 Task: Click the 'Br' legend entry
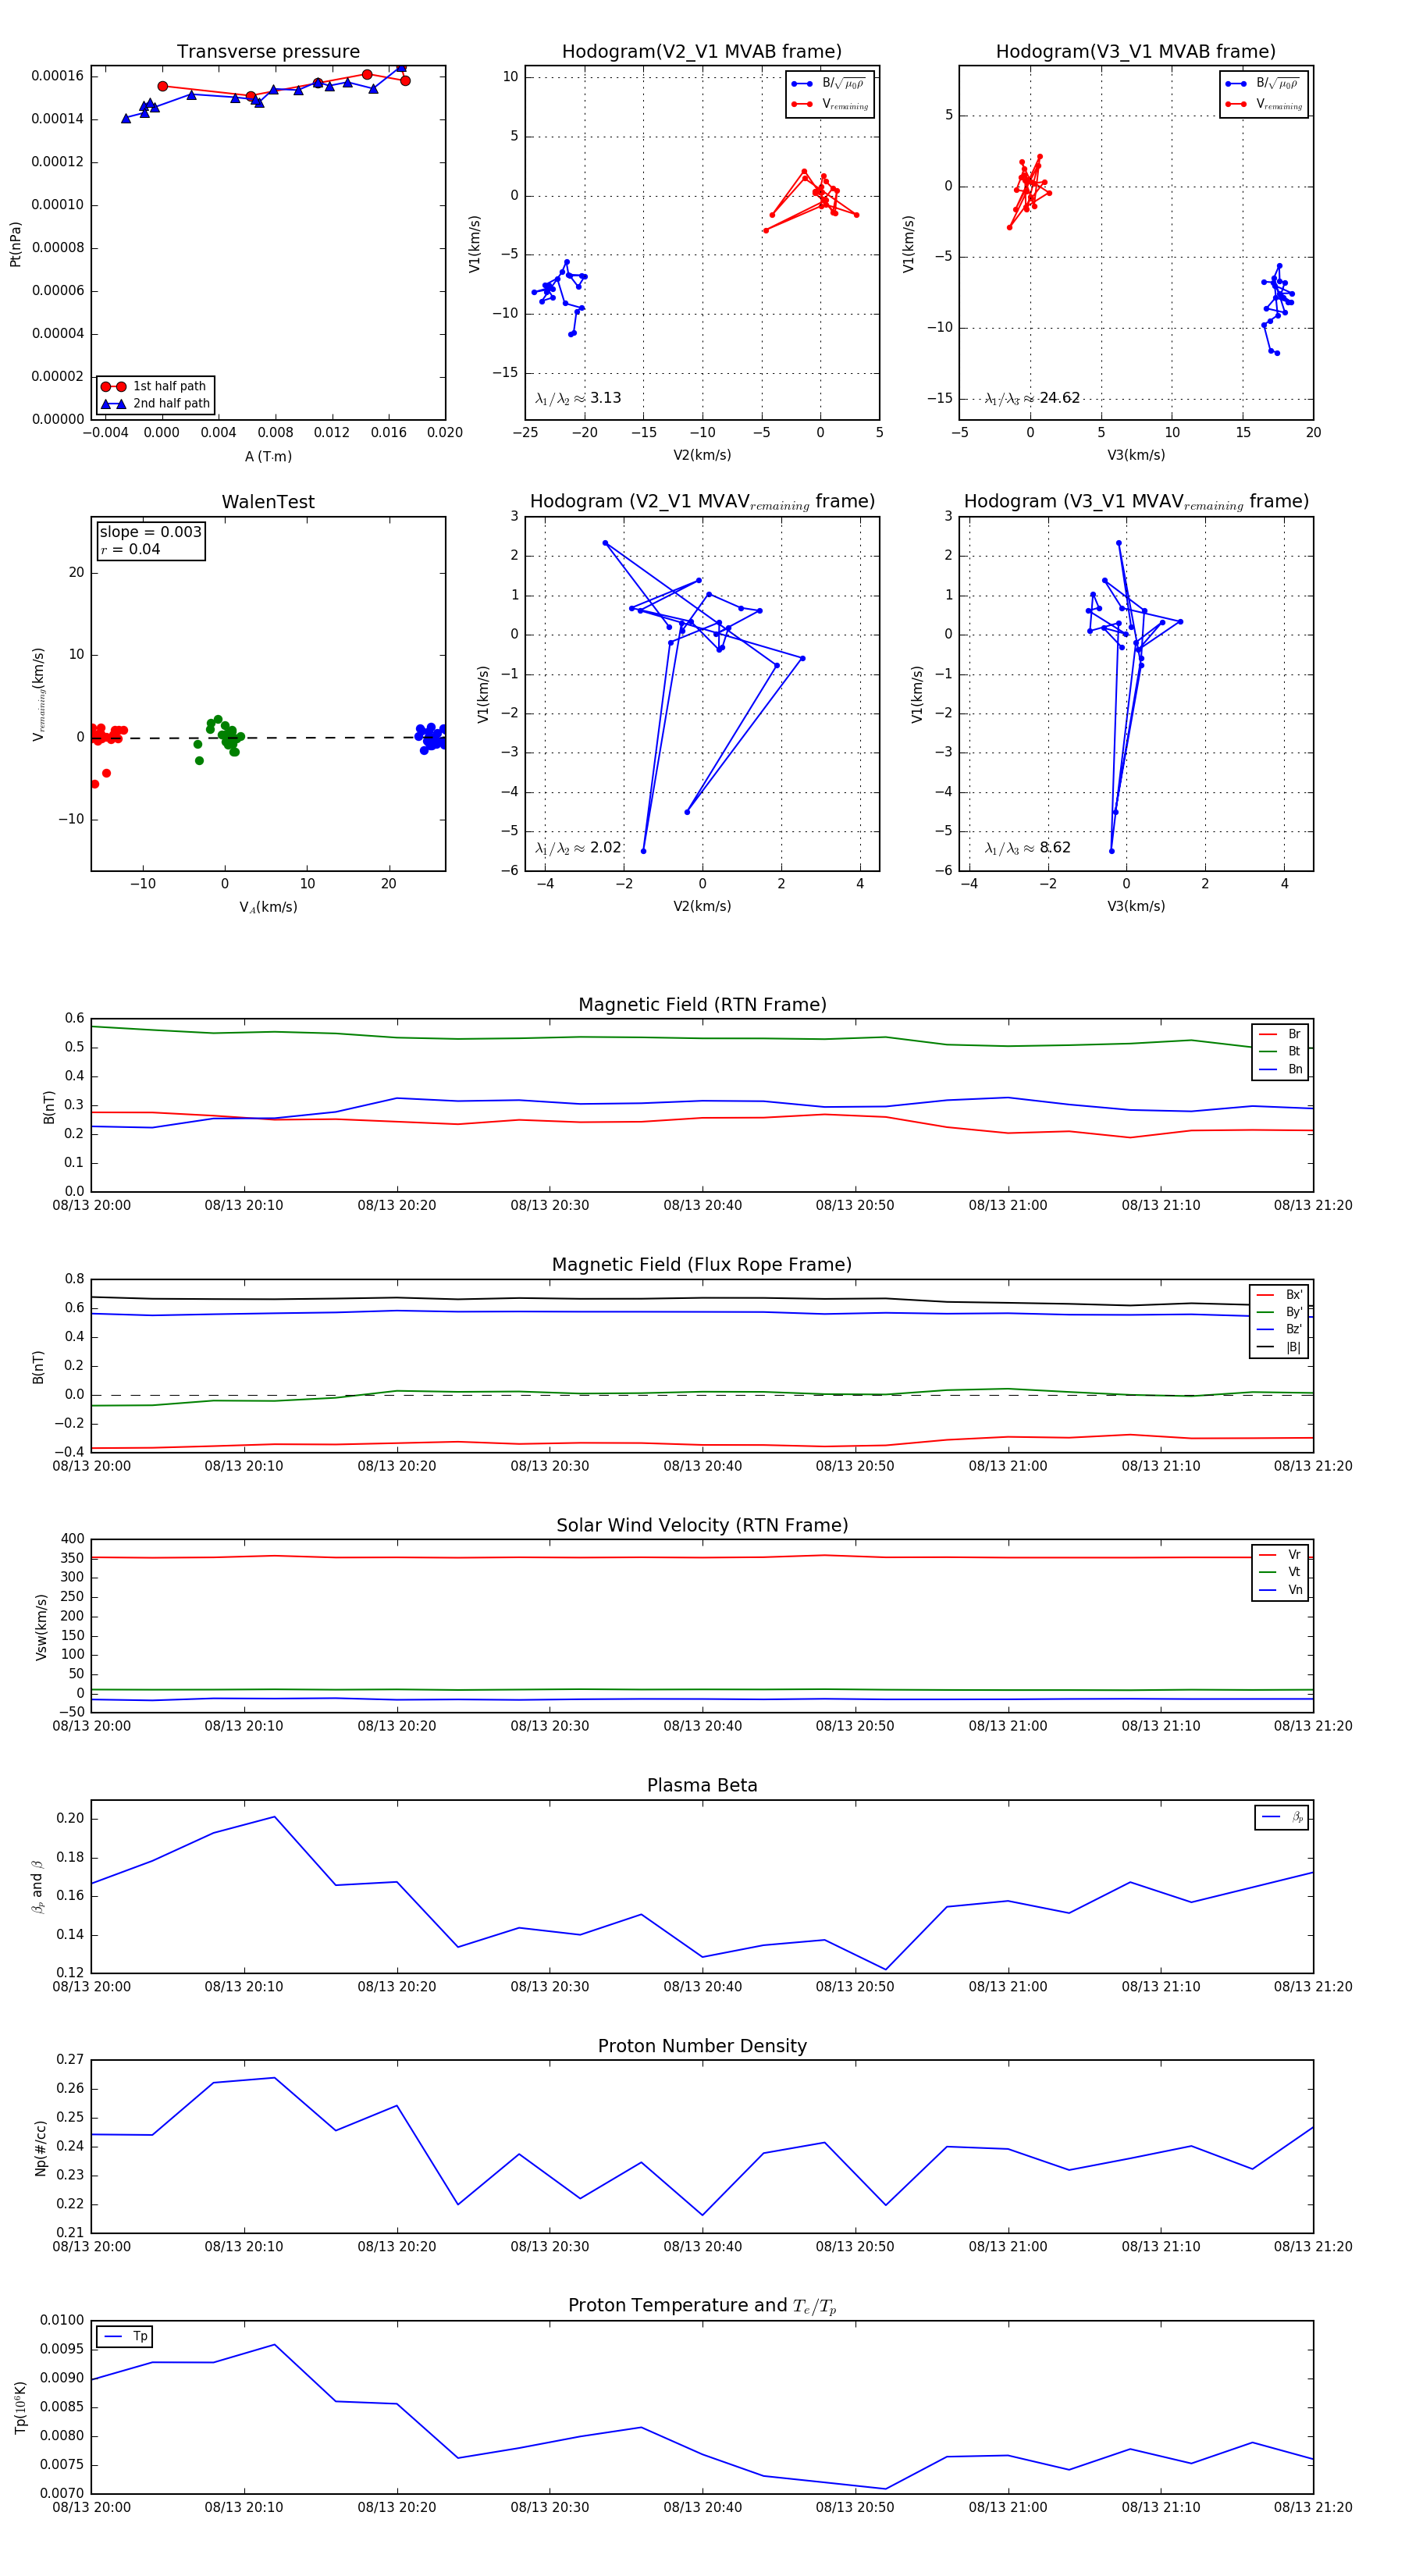pyautogui.click(x=1280, y=1034)
